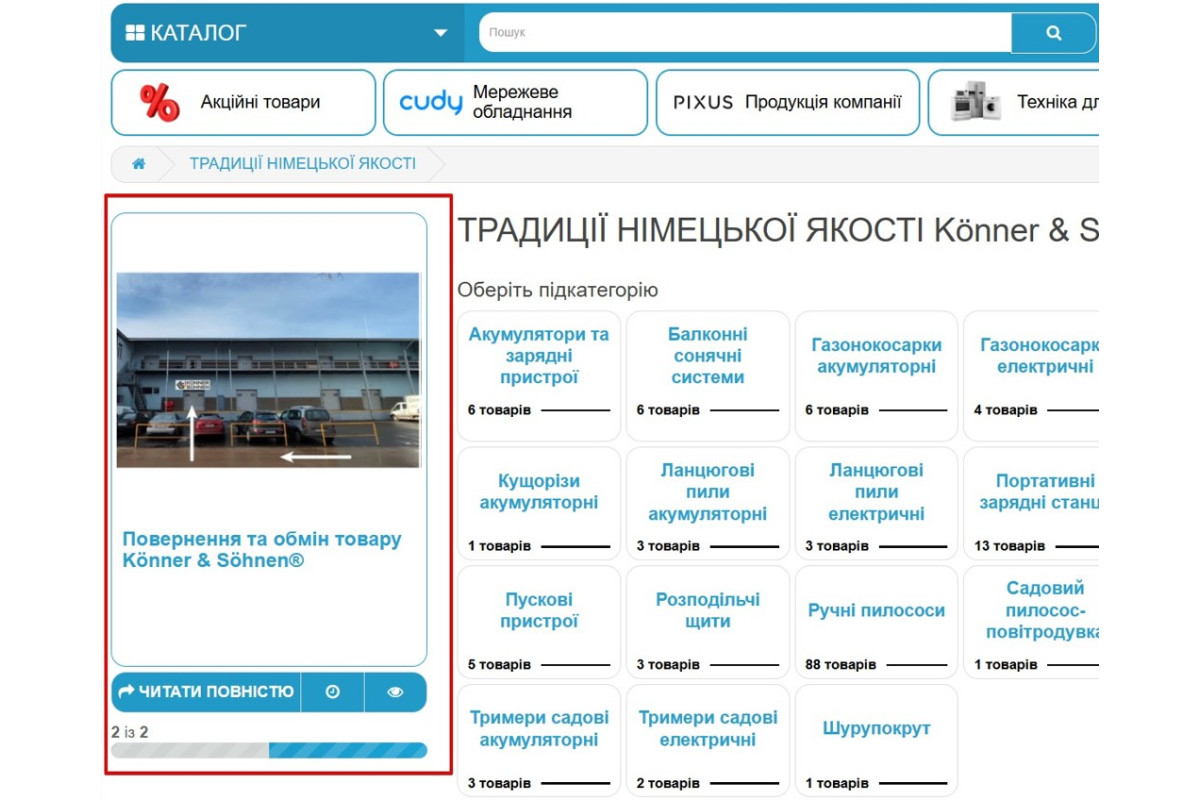
Task: Open Мережеве обладнання category
Action: pos(515,102)
